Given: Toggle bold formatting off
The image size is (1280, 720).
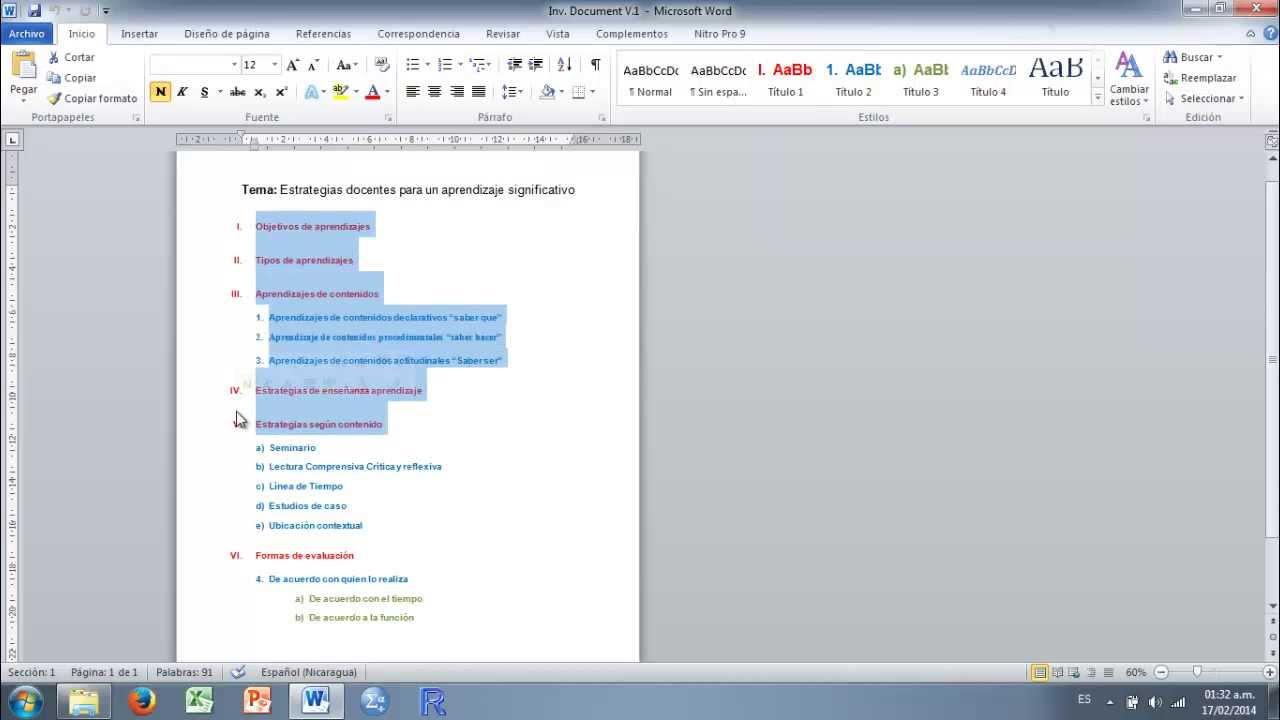Looking at the screenshot, I should click(x=160, y=92).
